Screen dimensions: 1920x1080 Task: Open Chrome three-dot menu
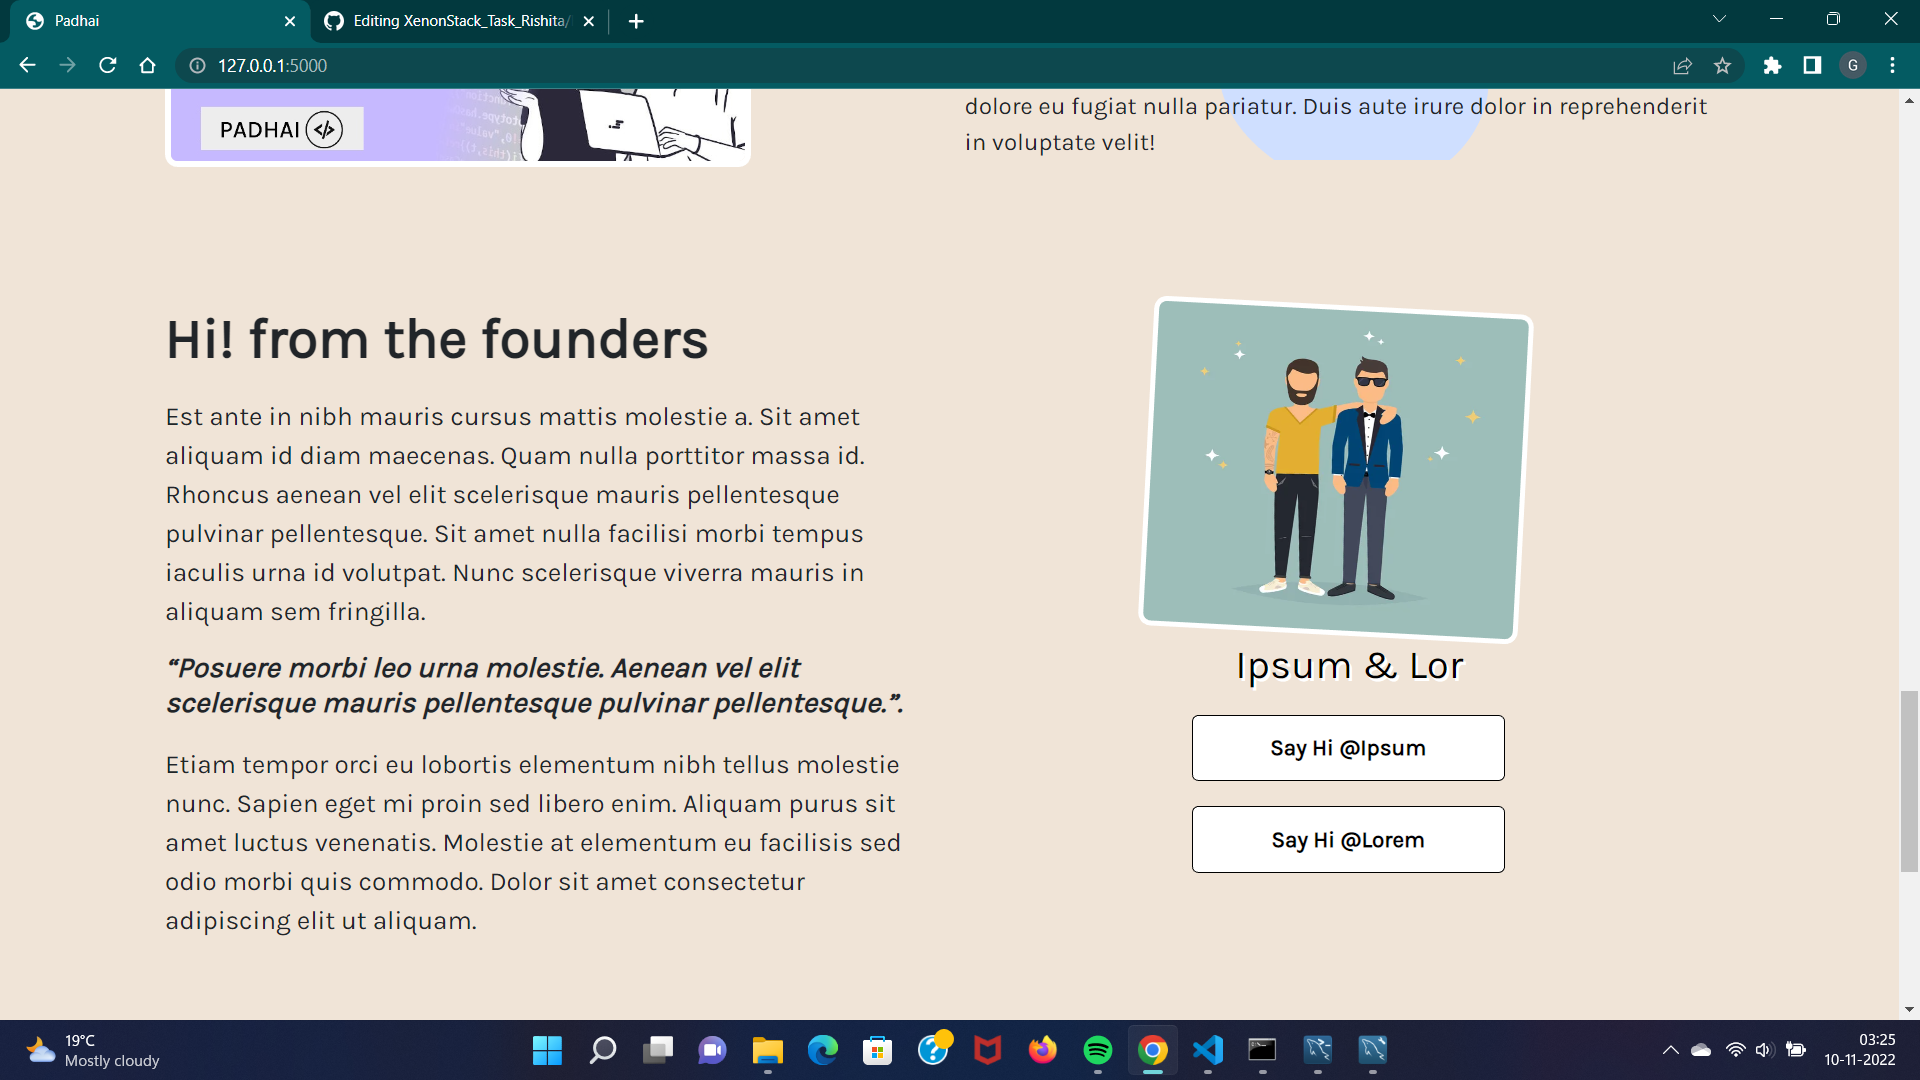point(1892,65)
